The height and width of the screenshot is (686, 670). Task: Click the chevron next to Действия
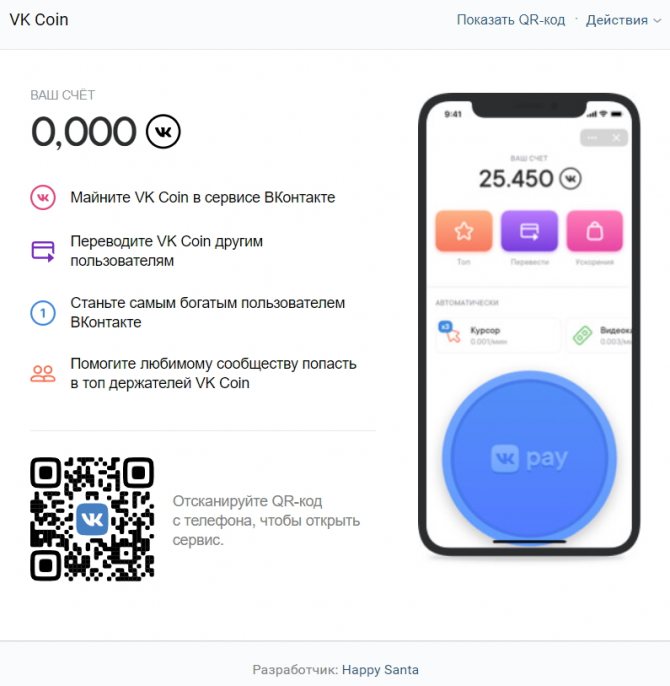click(657, 21)
